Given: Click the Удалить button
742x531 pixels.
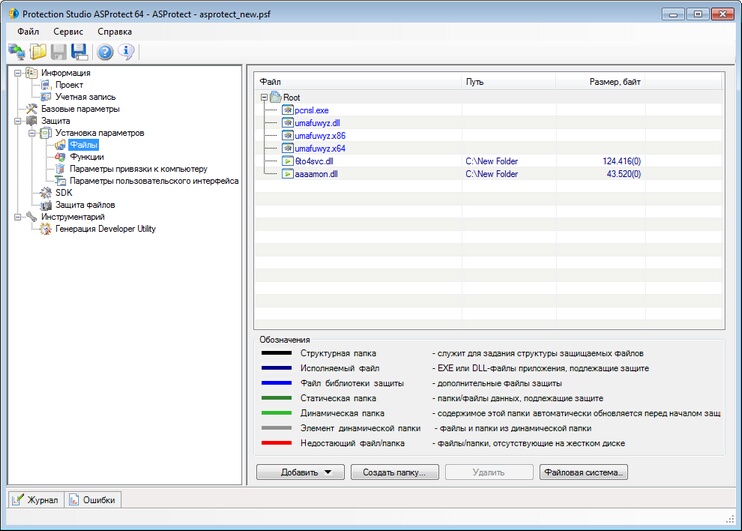Looking at the screenshot, I should [489, 472].
